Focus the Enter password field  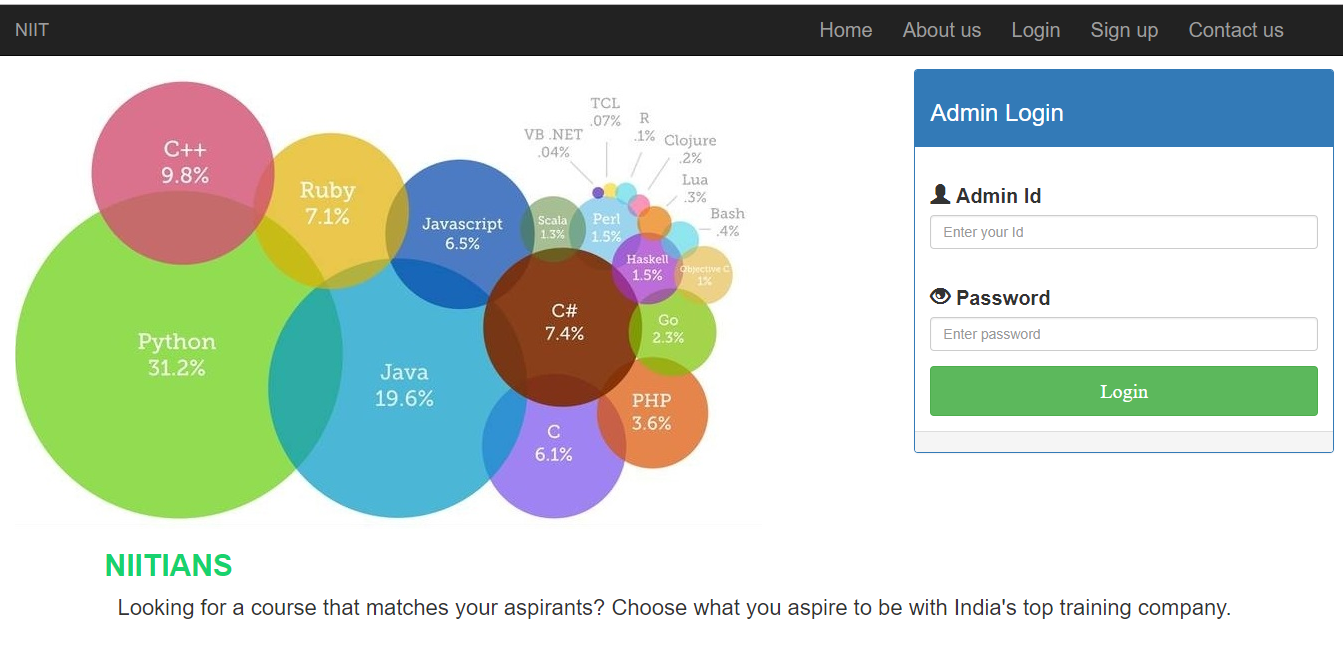[1124, 334]
